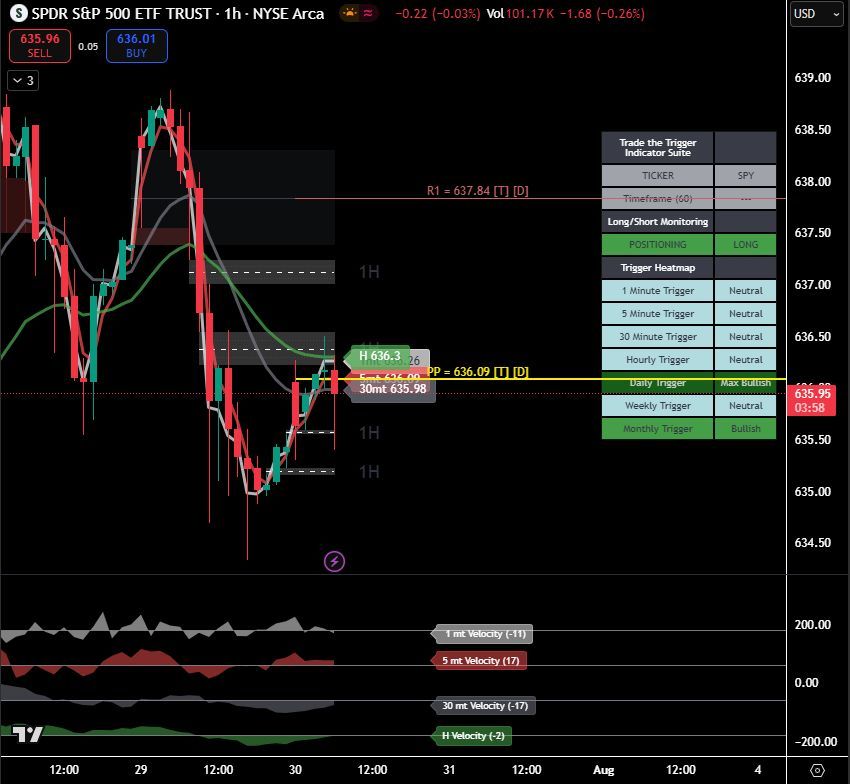Click the current price label 635.95
The height and width of the screenshot is (784, 850).
tap(812, 400)
